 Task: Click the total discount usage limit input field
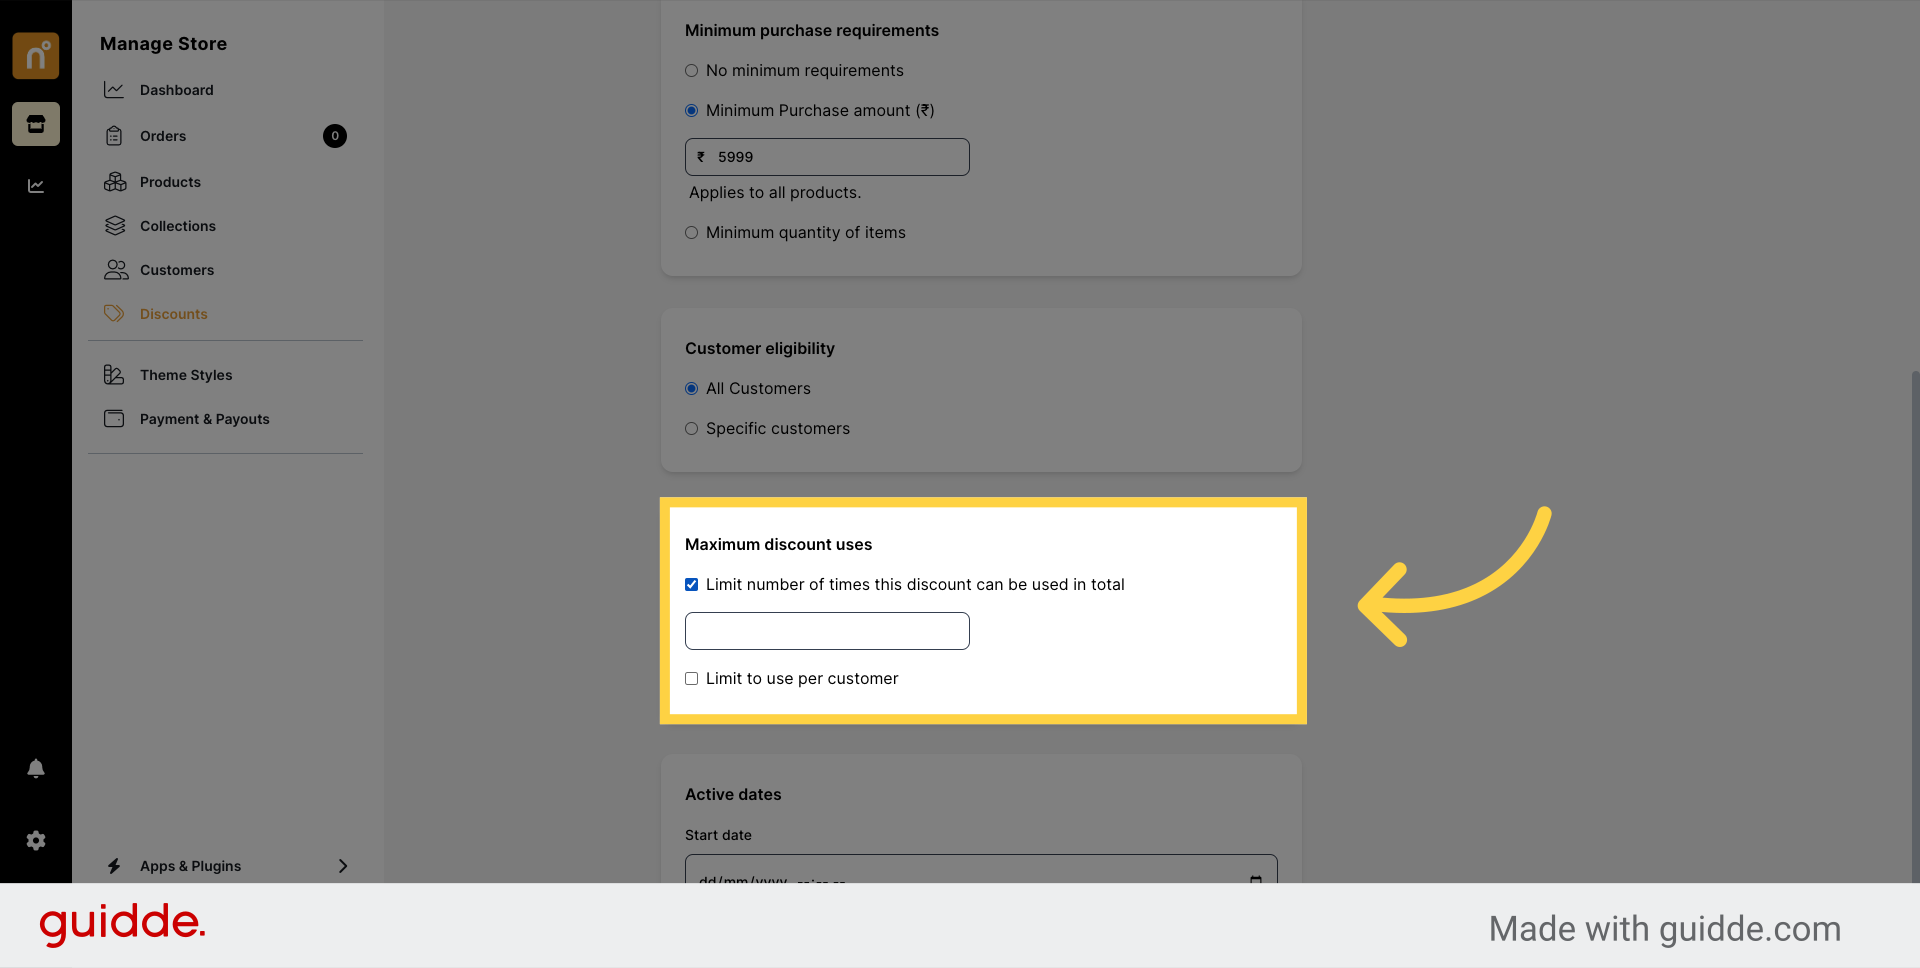pos(827,631)
